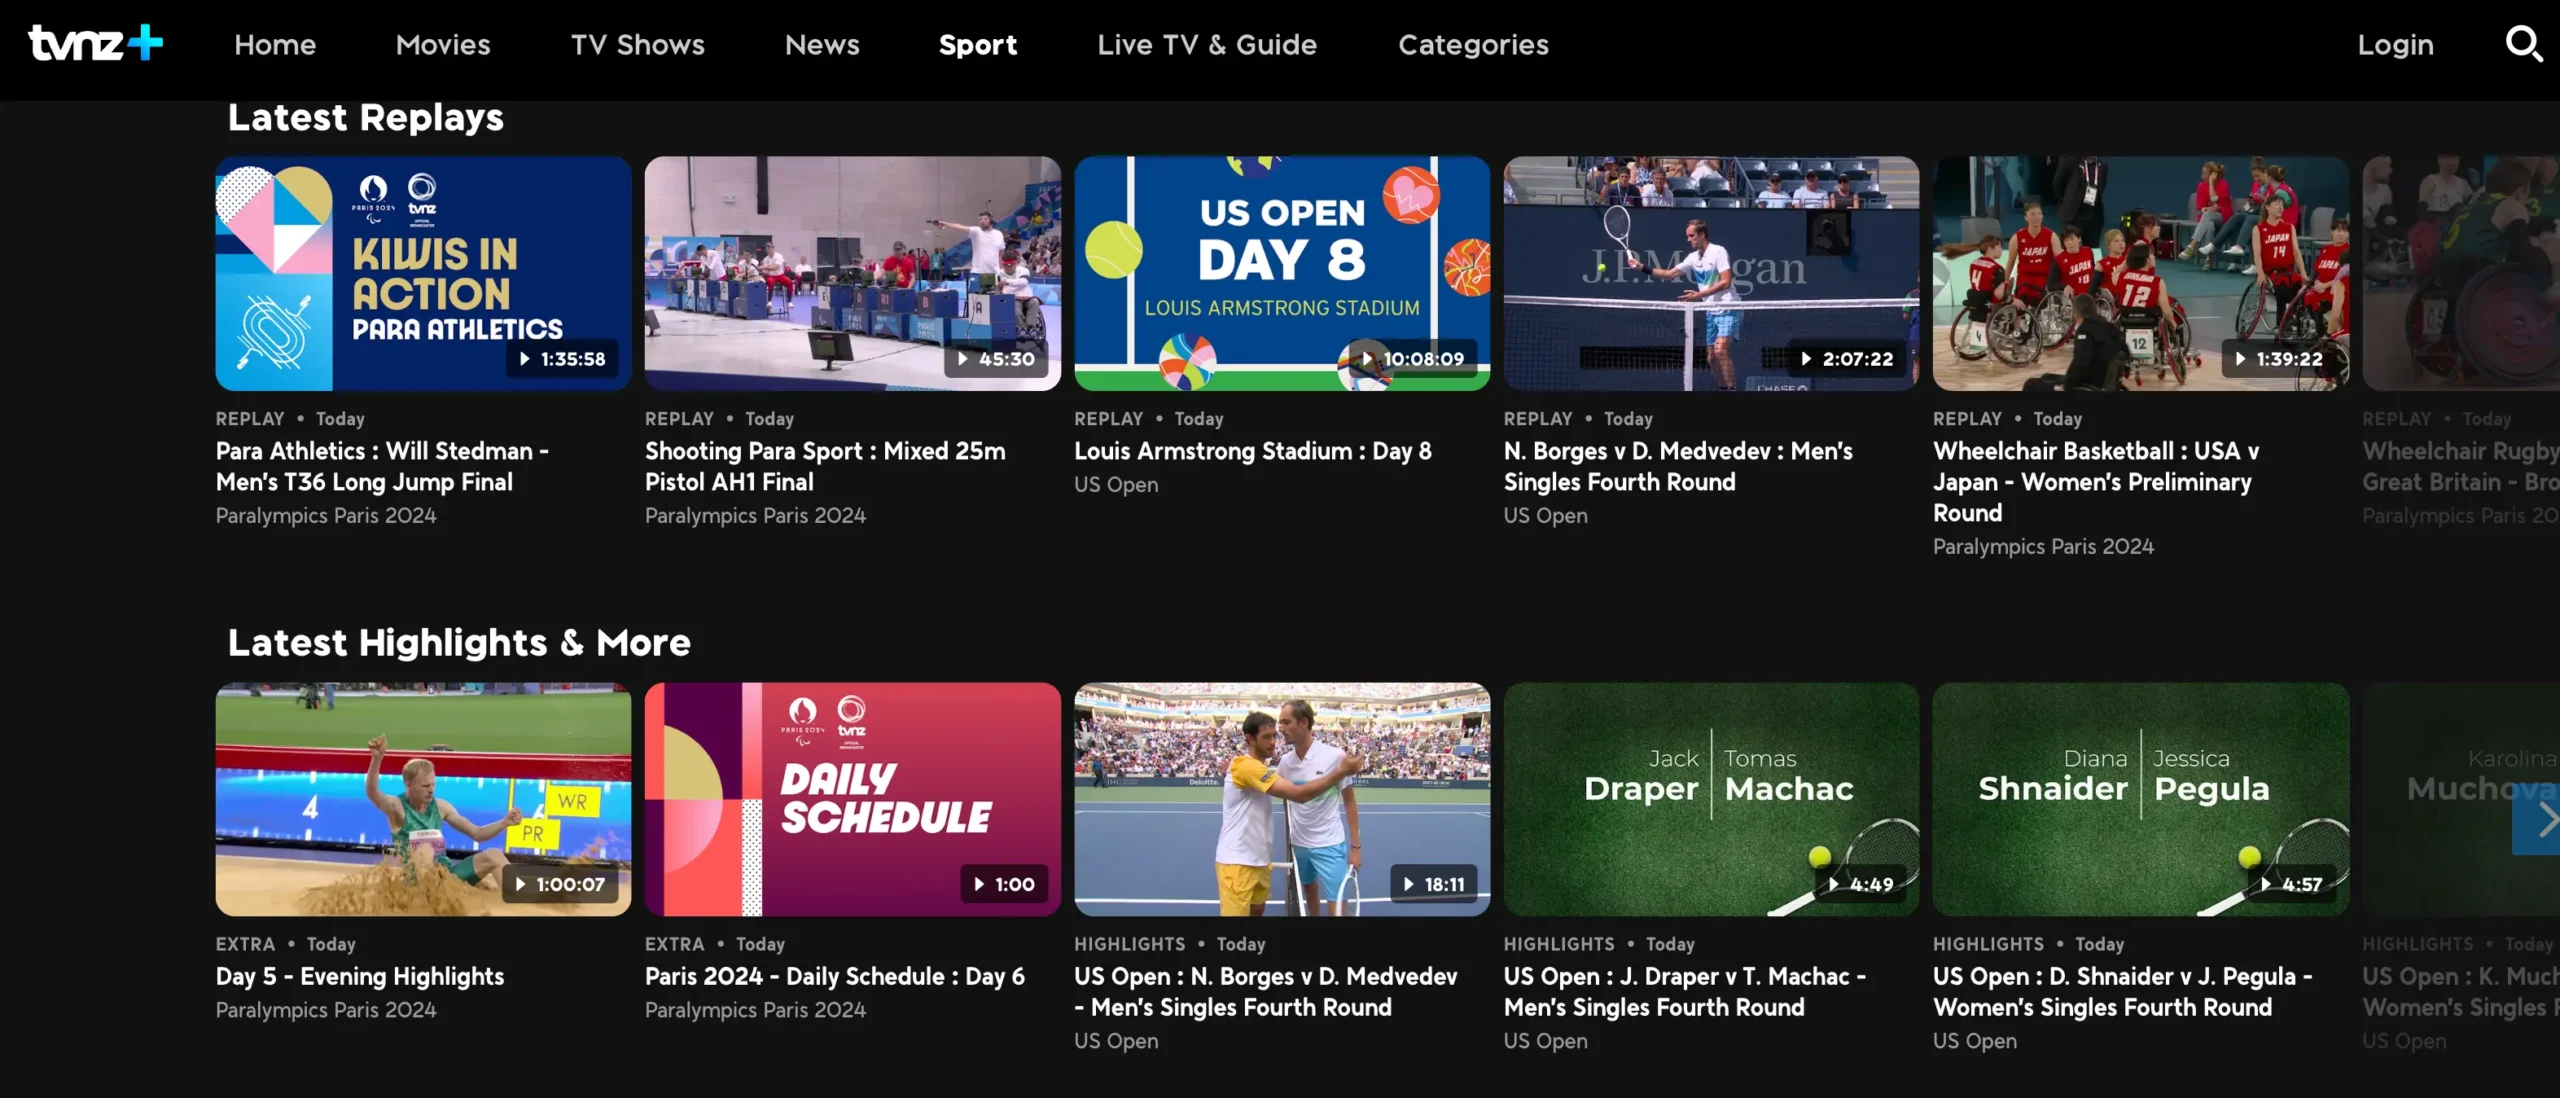Click the TVNZ+ logo

96,43
